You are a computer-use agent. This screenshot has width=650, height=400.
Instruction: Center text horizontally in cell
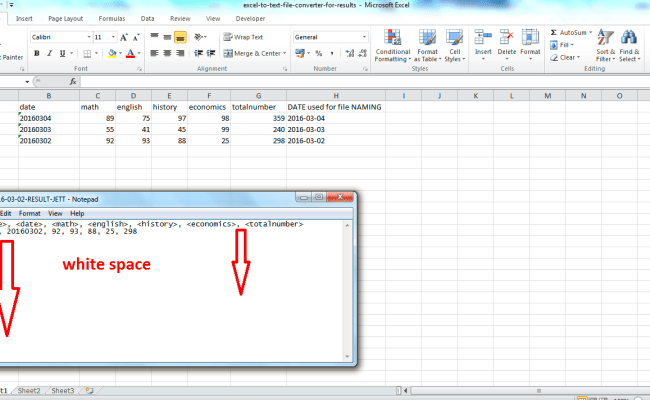tap(167, 53)
